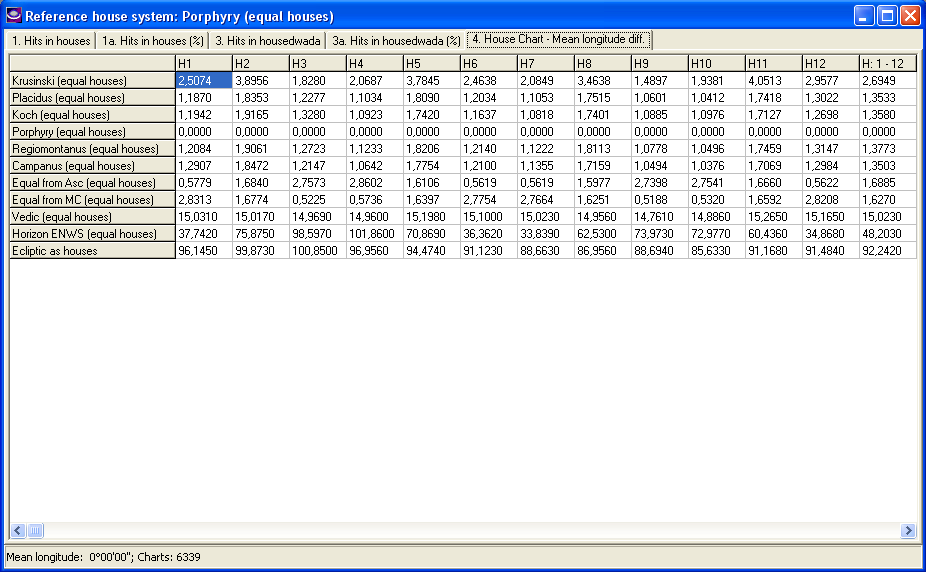
Task: Click the H12 column header
Action: click(831, 63)
